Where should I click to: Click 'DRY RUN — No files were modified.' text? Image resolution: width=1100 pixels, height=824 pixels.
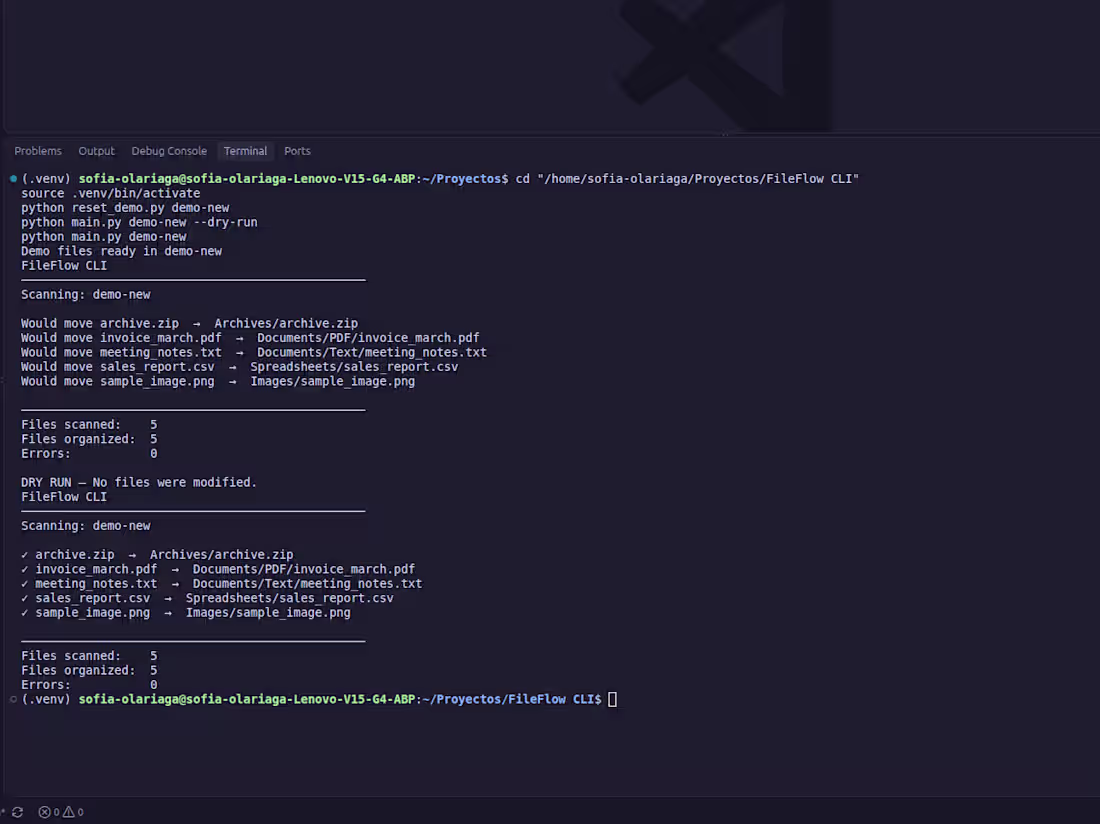pyautogui.click(x=139, y=482)
